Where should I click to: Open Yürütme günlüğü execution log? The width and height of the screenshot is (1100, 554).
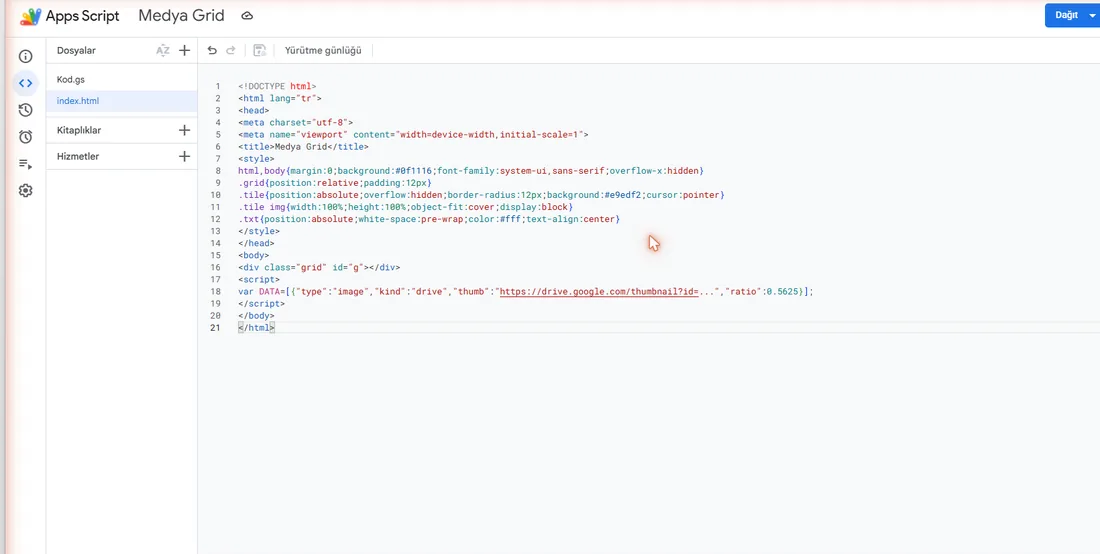[x=323, y=50]
